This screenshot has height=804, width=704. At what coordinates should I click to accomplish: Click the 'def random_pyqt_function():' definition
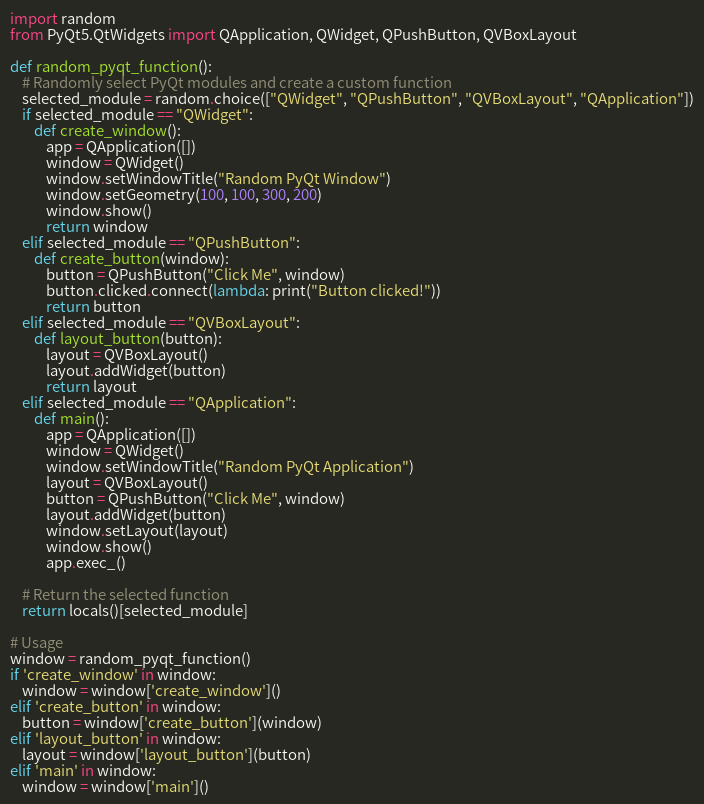pyautogui.click(x=111, y=67)
